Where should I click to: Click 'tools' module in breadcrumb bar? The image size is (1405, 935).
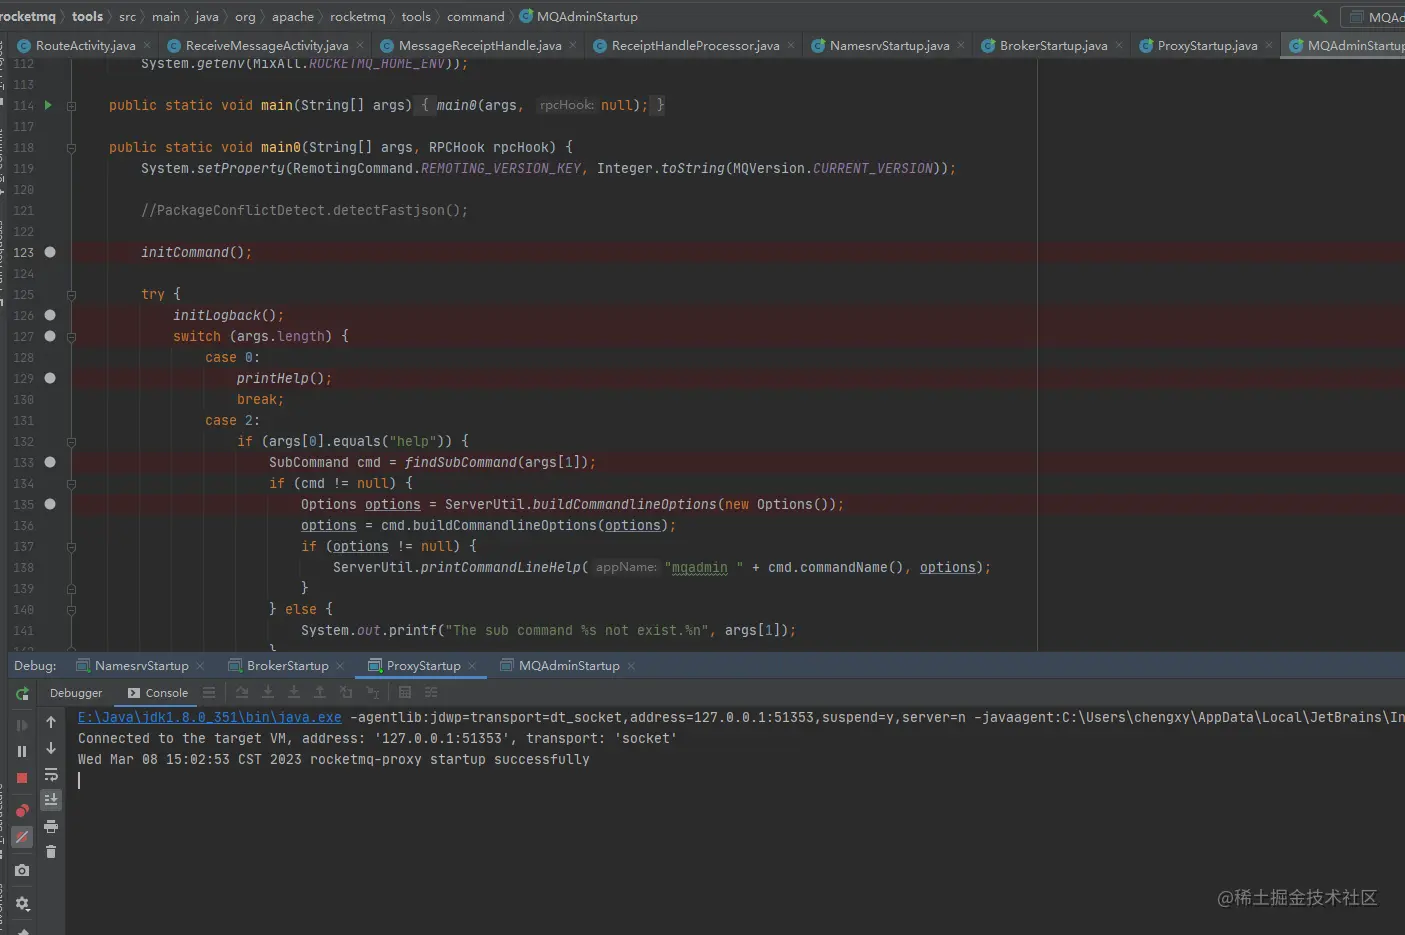tap(87, 16)
